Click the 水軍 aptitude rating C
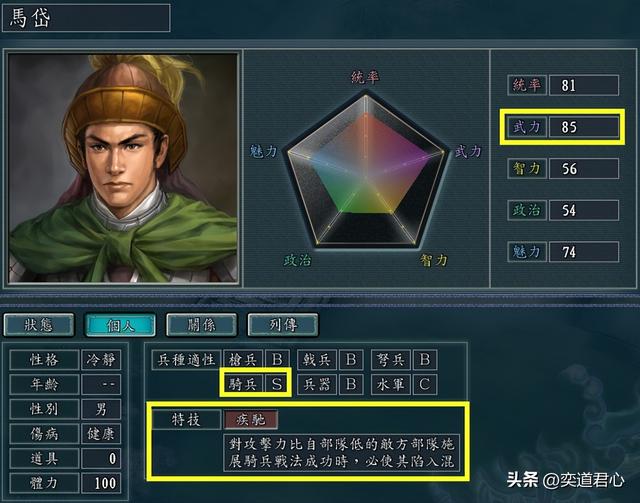 424,384
